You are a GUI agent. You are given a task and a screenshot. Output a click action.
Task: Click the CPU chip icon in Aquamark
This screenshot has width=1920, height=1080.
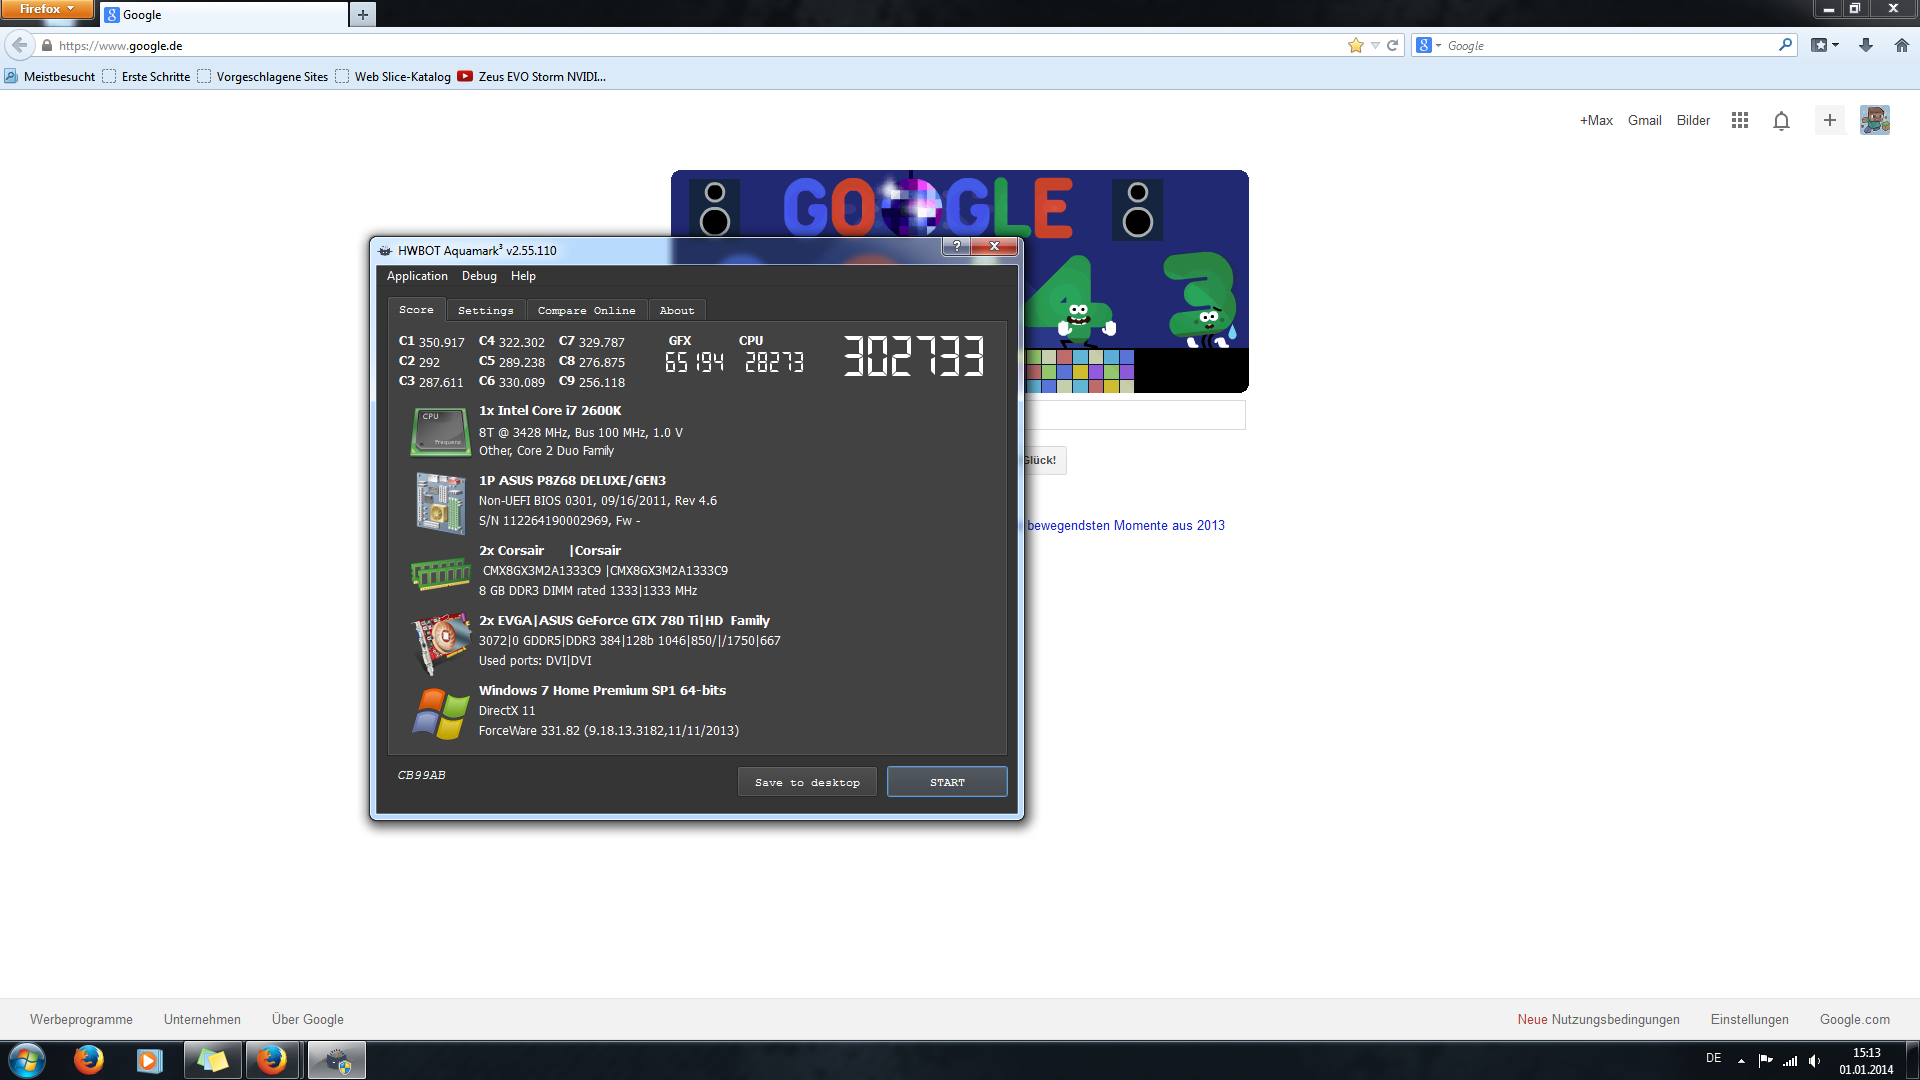(440, 431)
